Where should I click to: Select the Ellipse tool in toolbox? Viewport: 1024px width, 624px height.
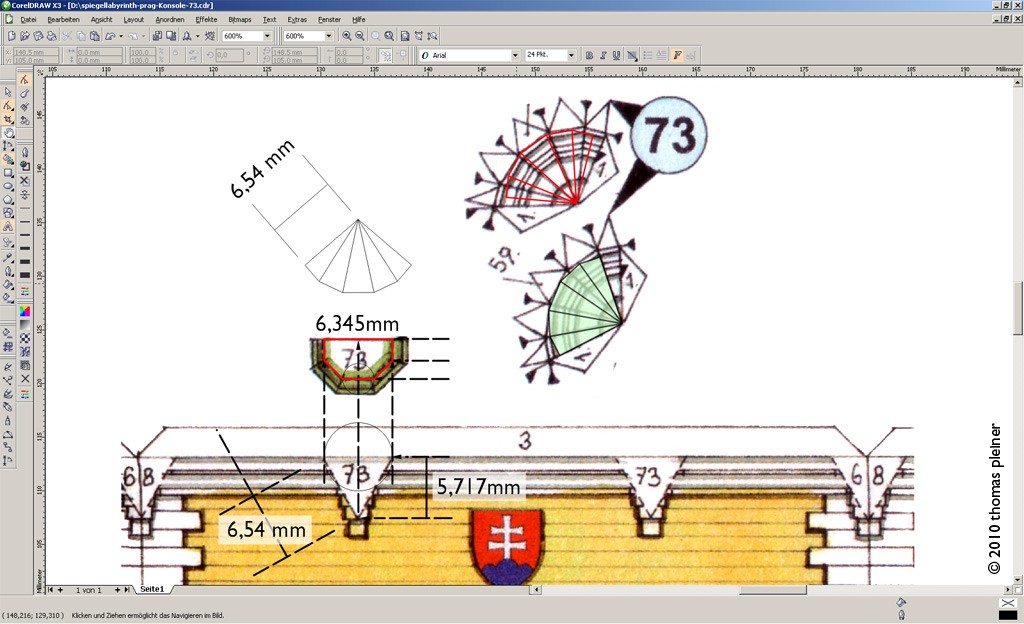tap(8, 186)
